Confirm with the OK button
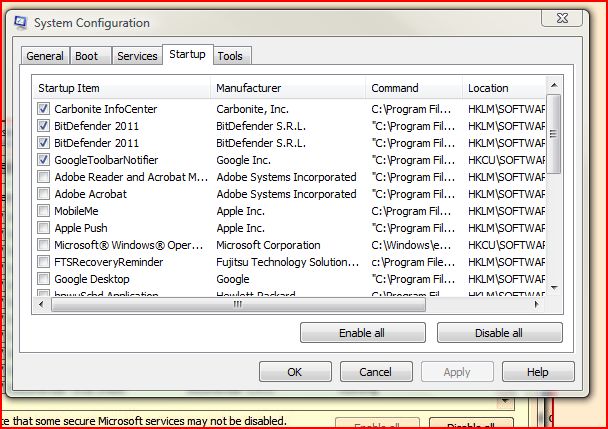The width and height of the screenshot is (608, 429). point(295,372)
